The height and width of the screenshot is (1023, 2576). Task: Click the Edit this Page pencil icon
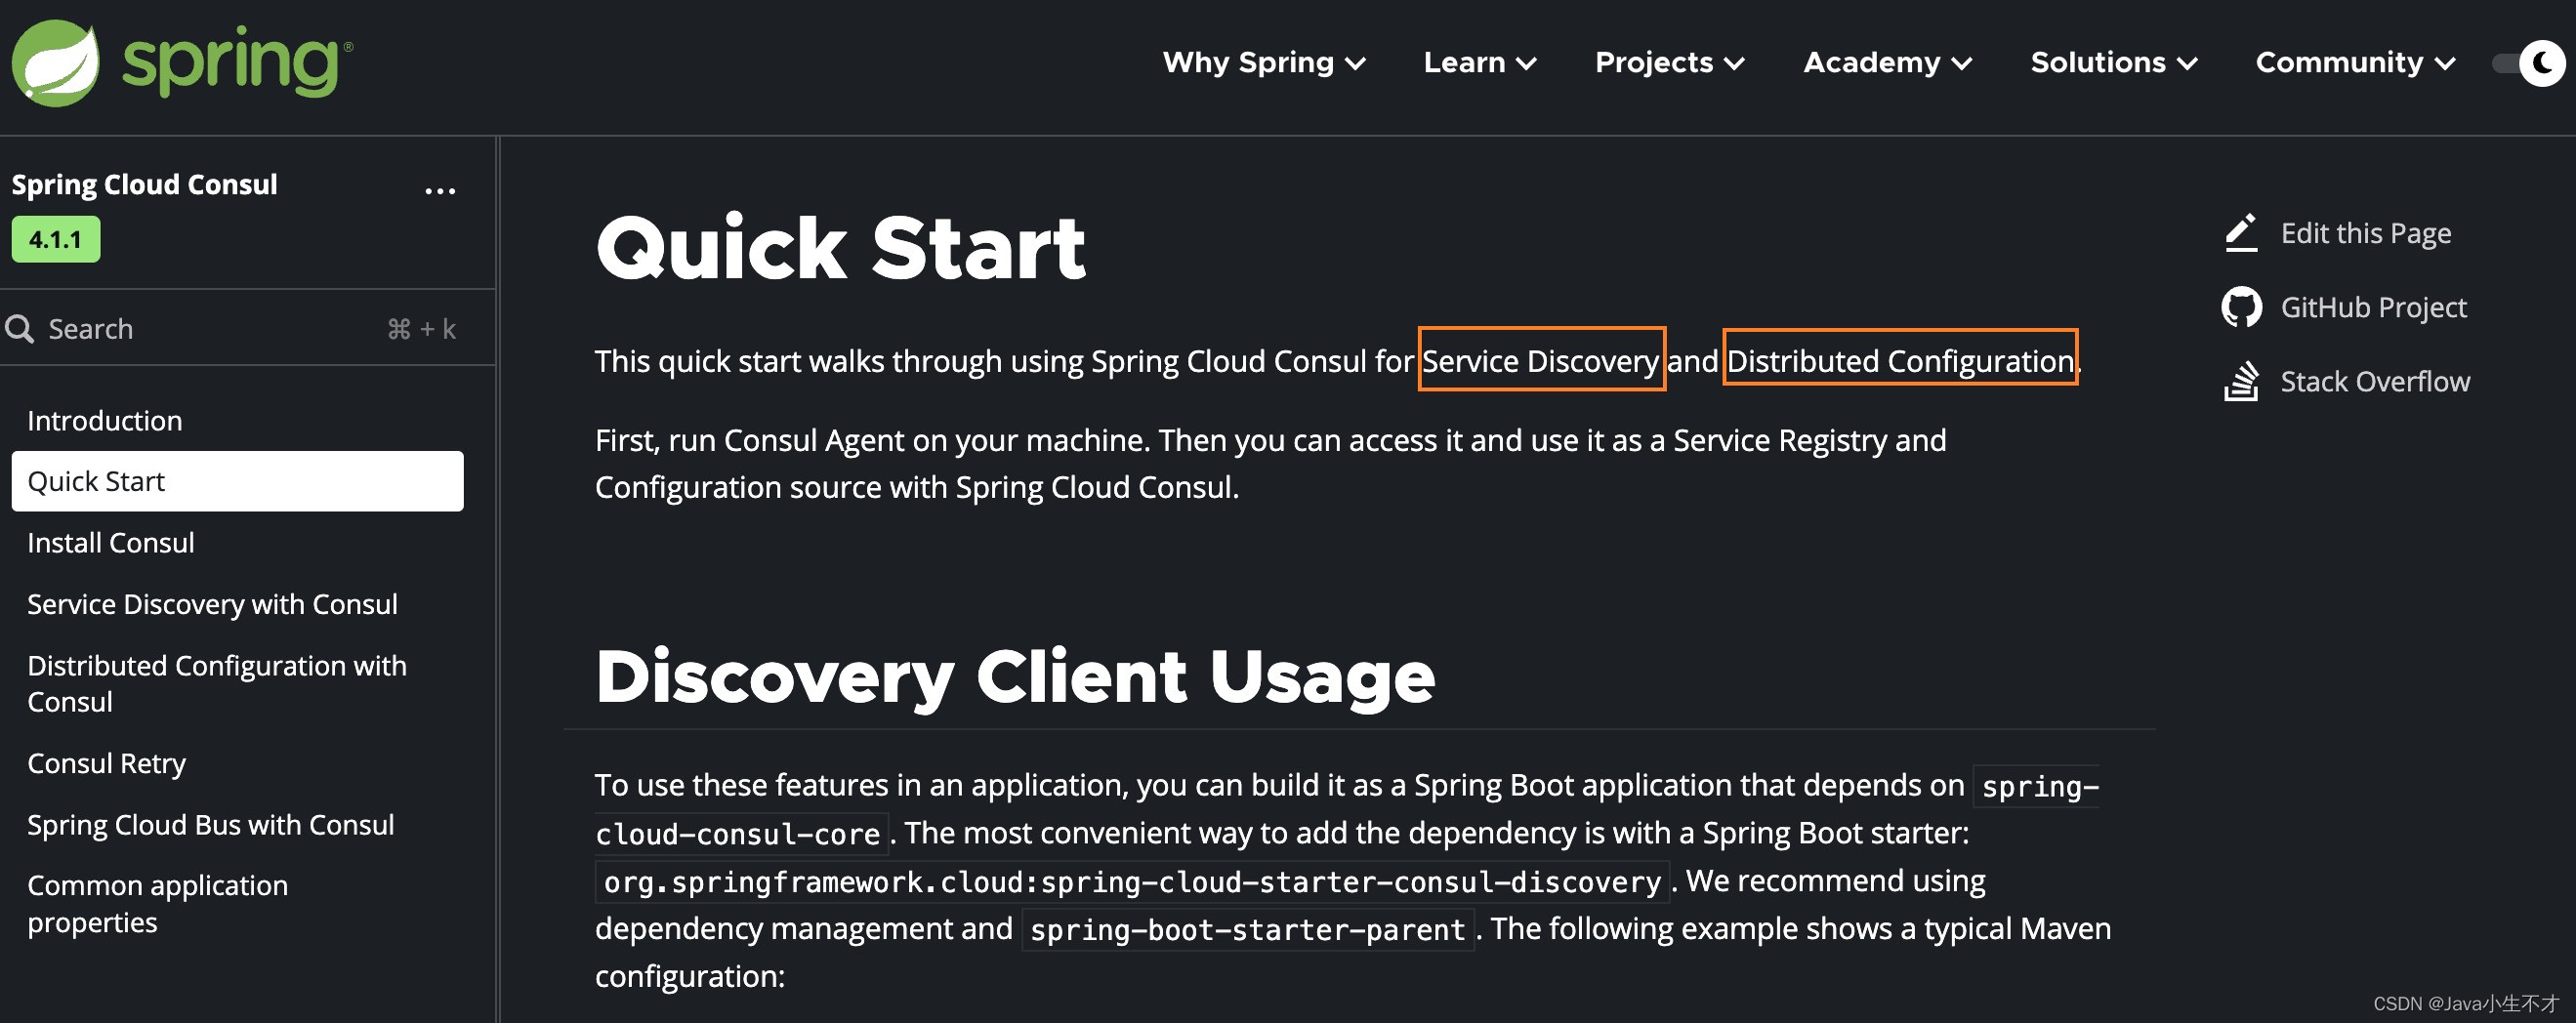pyautogui.click(x=2241, y=233)
